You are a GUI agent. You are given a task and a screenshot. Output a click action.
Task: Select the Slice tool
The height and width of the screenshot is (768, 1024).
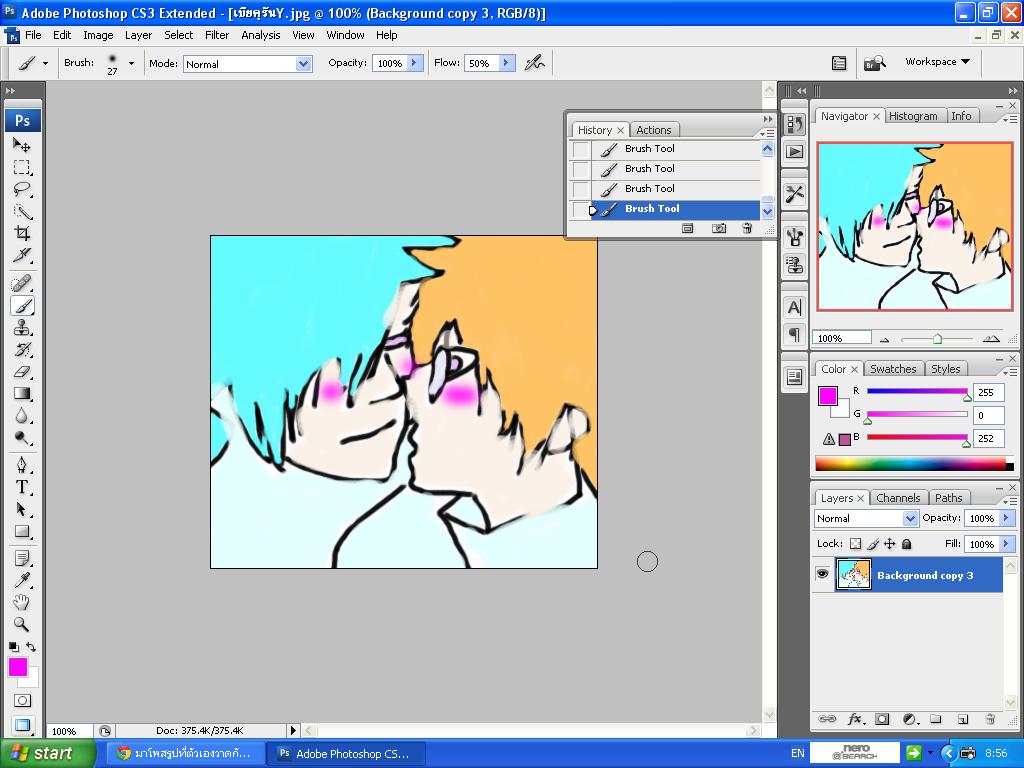22,255
